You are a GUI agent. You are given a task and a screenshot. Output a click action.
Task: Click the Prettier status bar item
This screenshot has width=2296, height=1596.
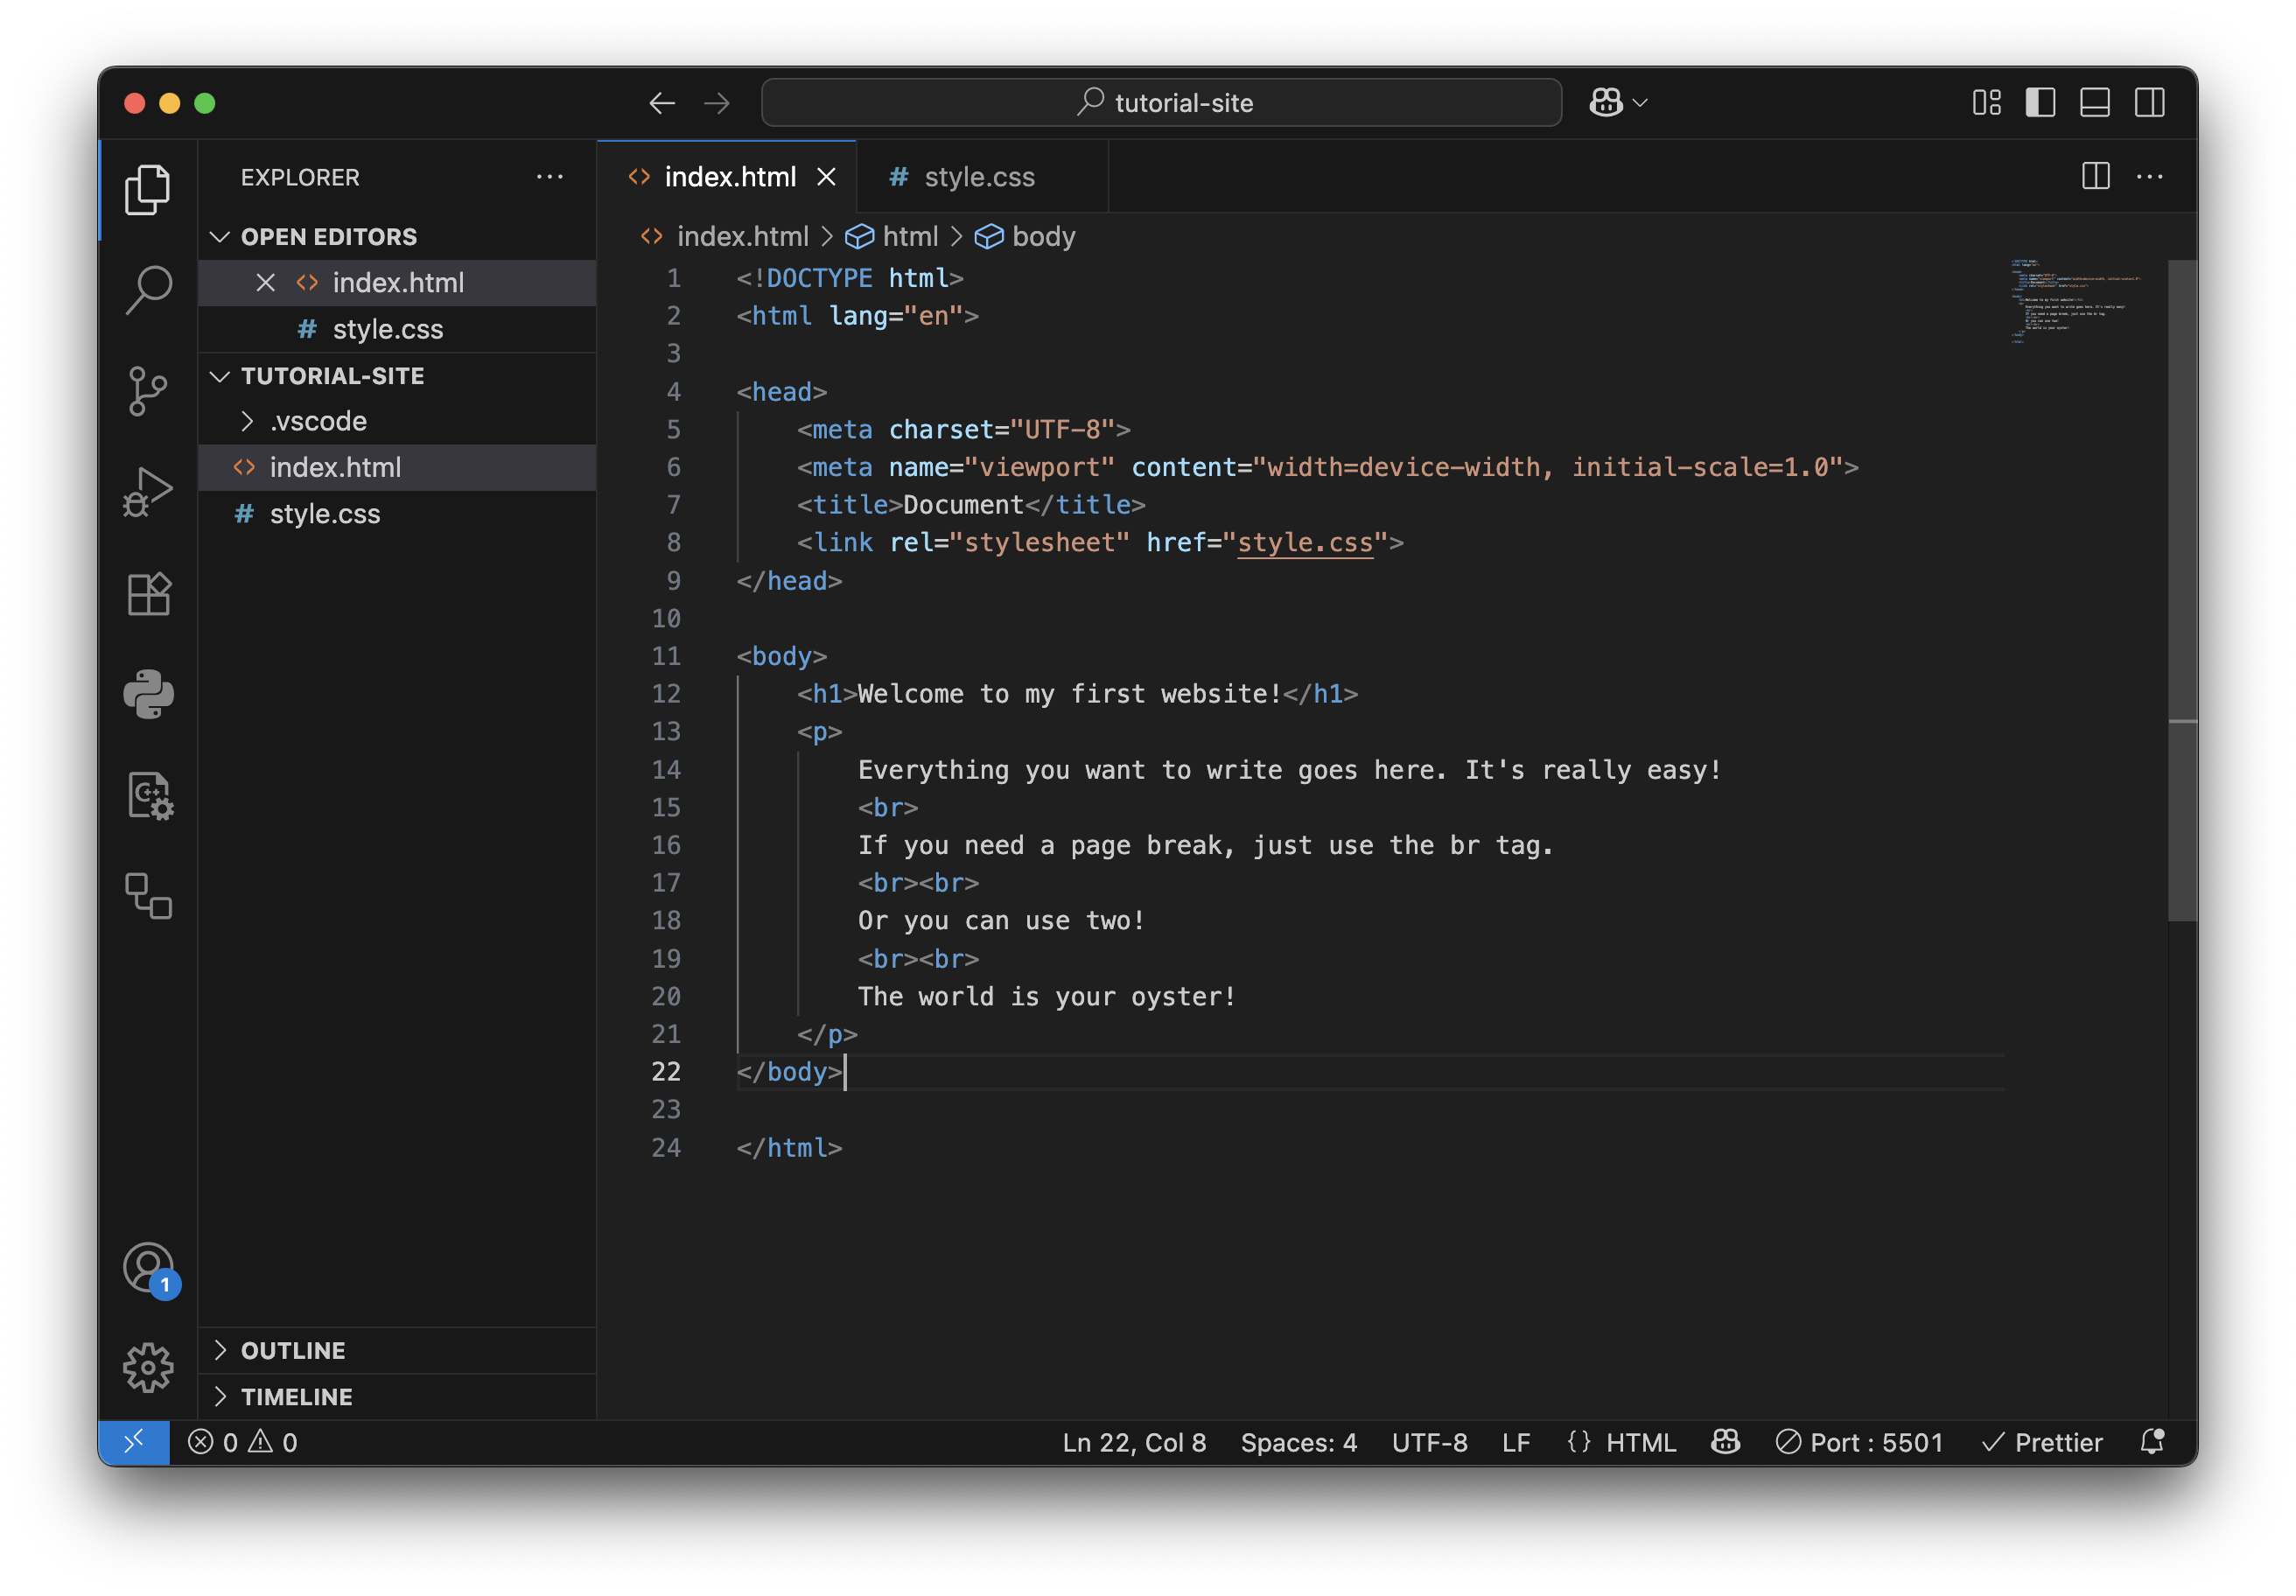2042,1442
